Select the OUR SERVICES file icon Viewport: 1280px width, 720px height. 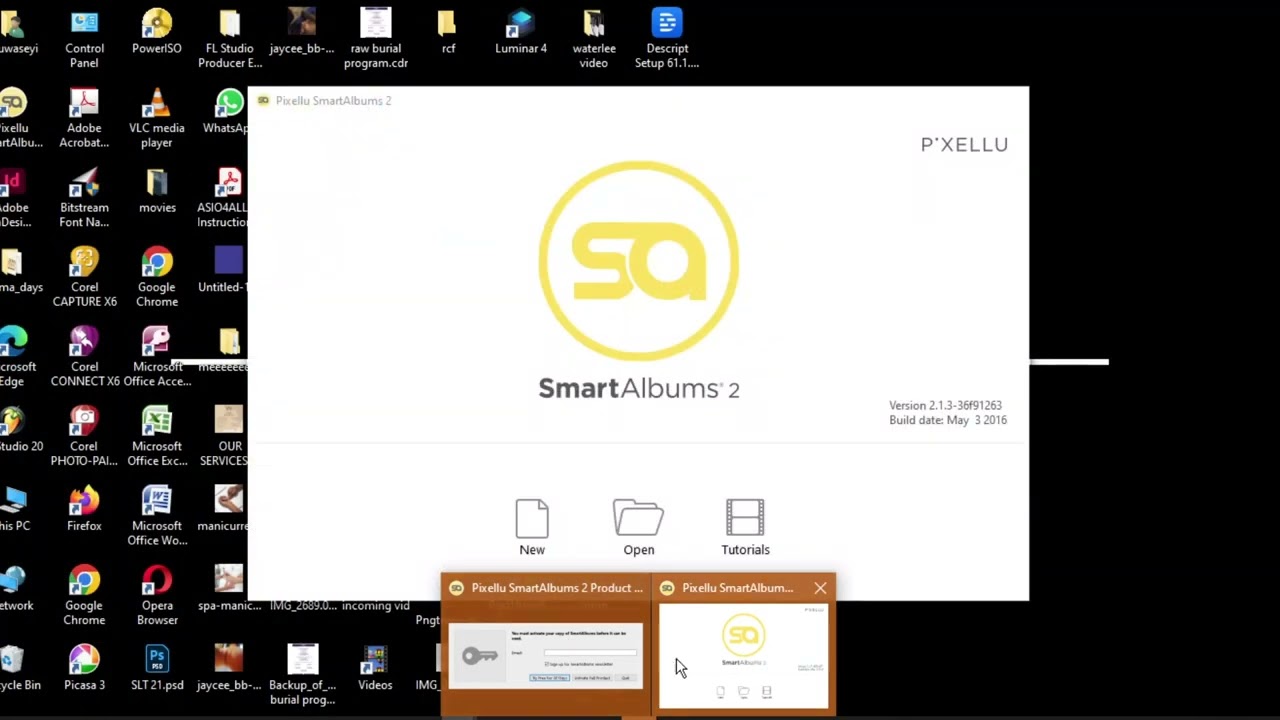pyautogui.click(x=228, y=436)
